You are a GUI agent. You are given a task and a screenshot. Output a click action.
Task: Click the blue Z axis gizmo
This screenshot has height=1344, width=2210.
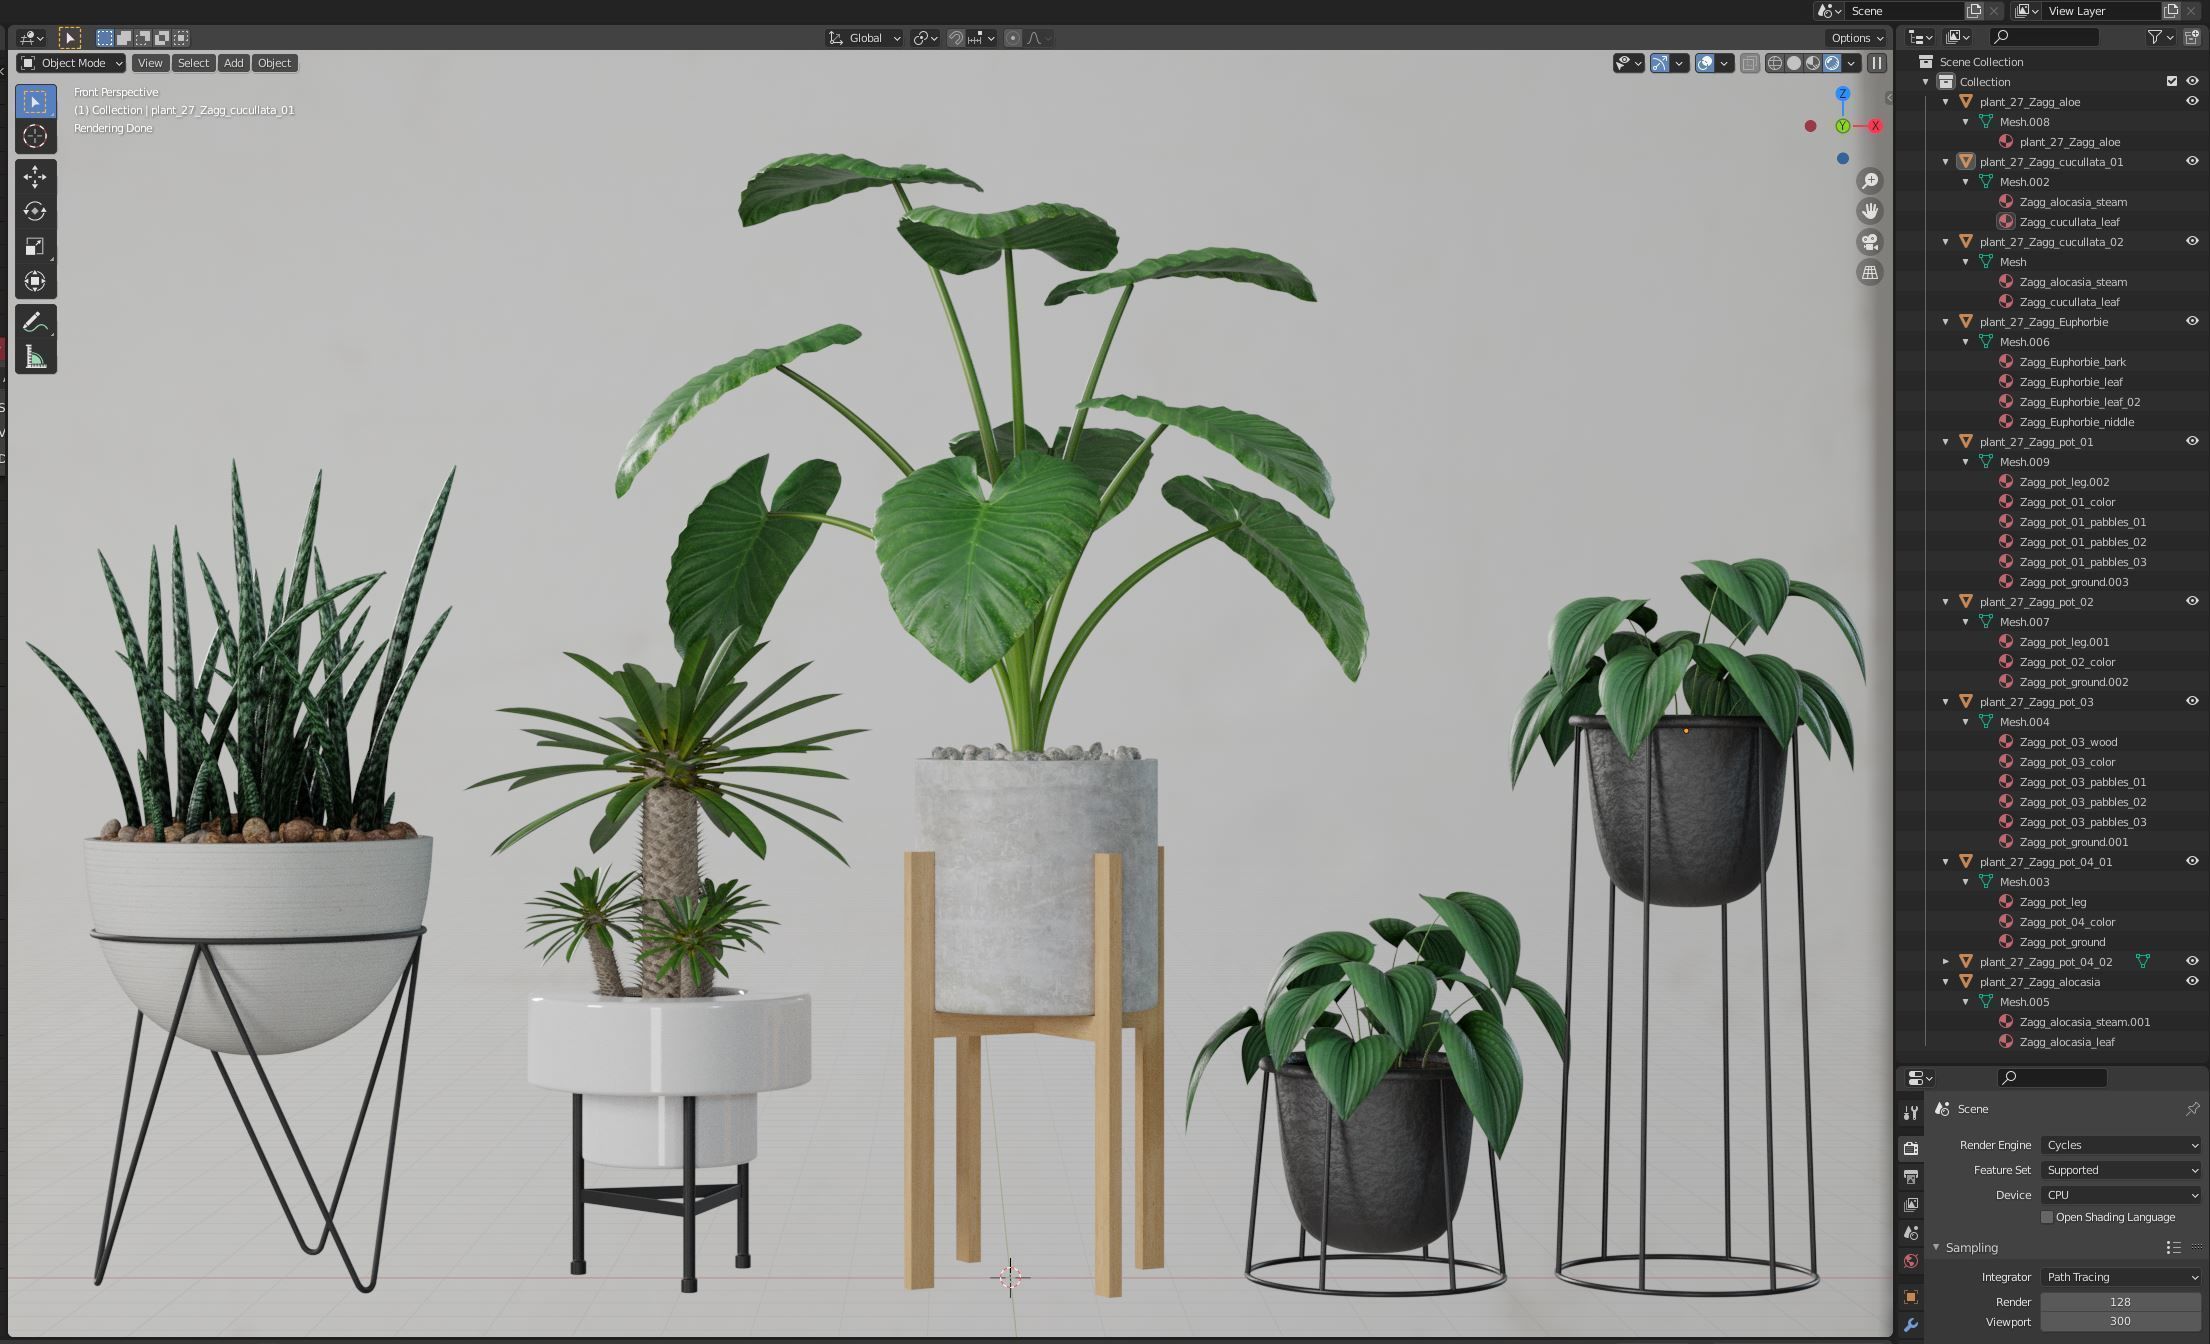click(1842, 93)
